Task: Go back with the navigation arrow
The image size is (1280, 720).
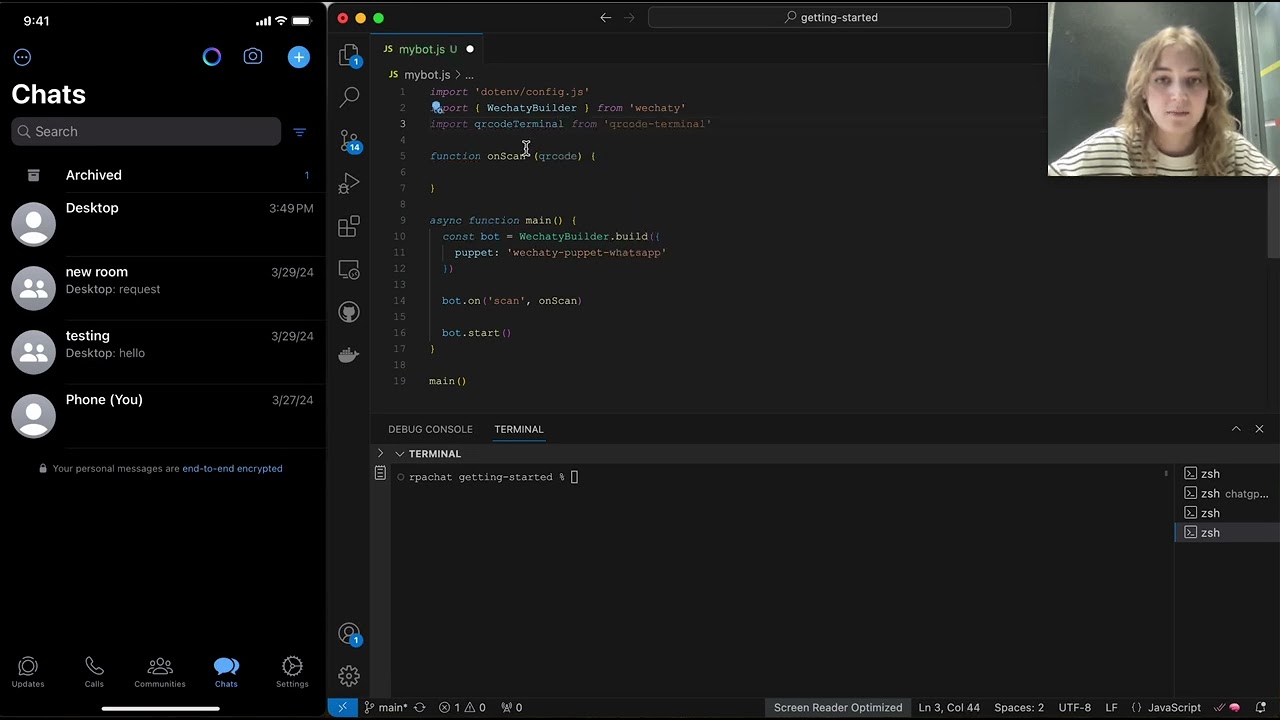Action: click(605, 17)
